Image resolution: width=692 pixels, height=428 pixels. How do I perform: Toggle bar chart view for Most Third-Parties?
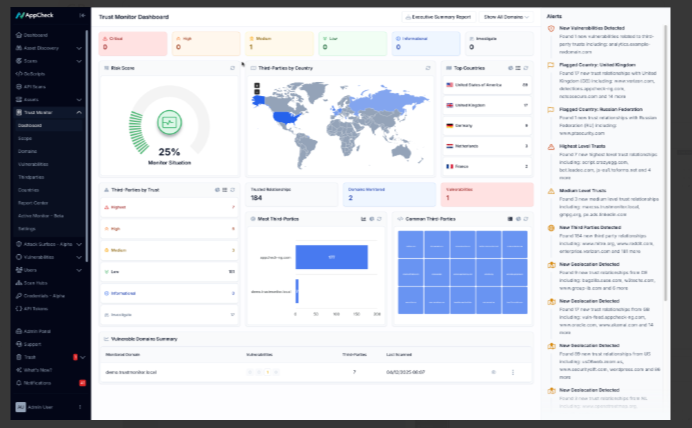click(363, 218)
